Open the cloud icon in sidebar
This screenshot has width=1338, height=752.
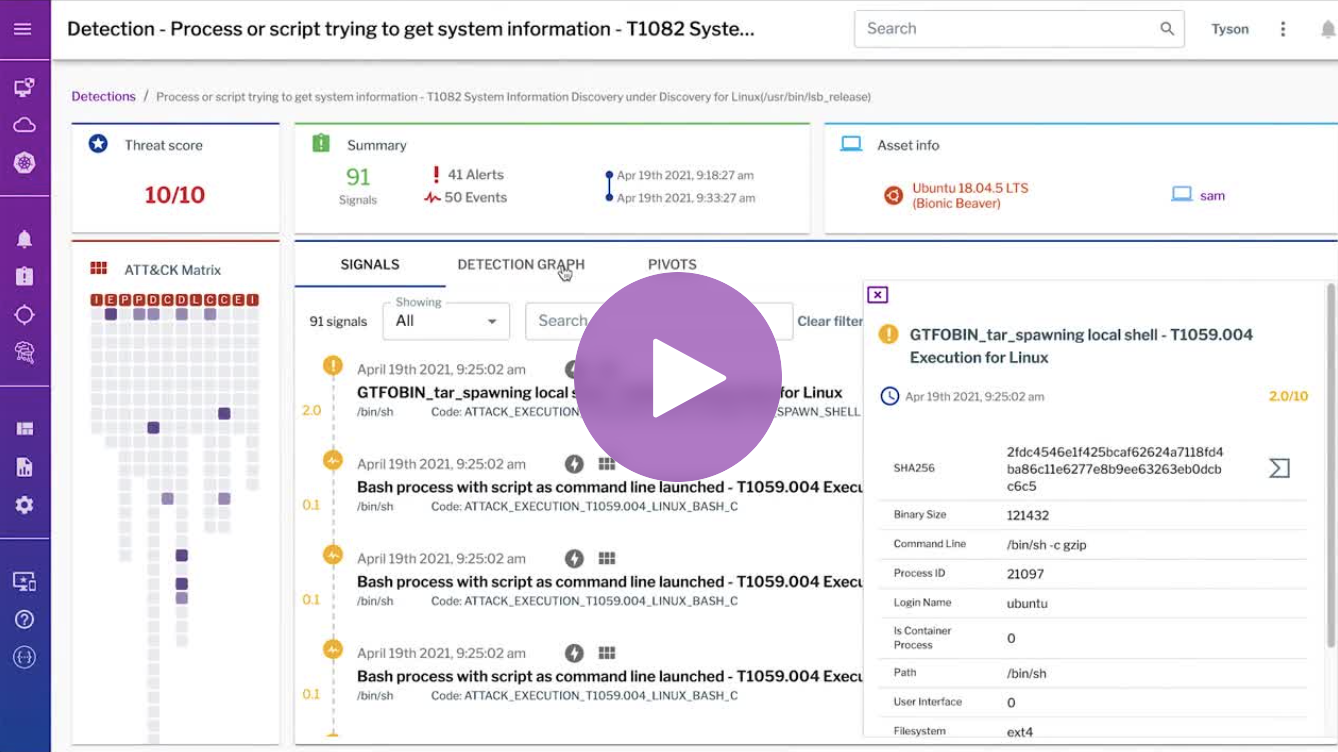(24, 125)
